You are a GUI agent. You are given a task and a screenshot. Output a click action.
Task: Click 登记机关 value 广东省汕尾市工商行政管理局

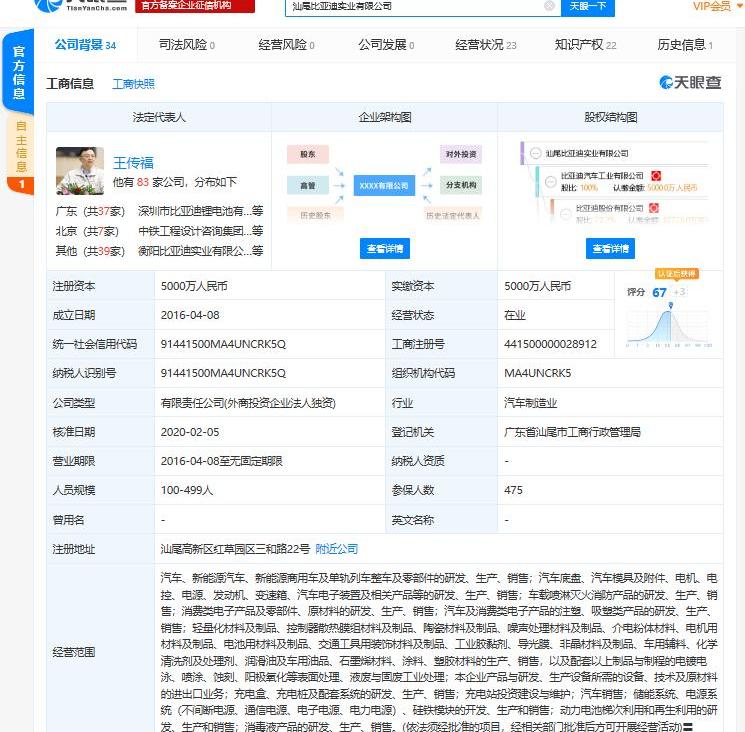click(573, 432)
